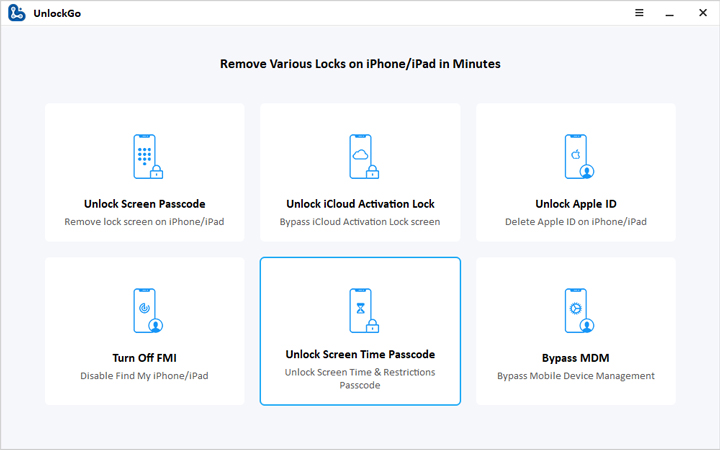Choose the Bypass MDM title
Viewport: 720px width, 450px height.
pos(576,358)
